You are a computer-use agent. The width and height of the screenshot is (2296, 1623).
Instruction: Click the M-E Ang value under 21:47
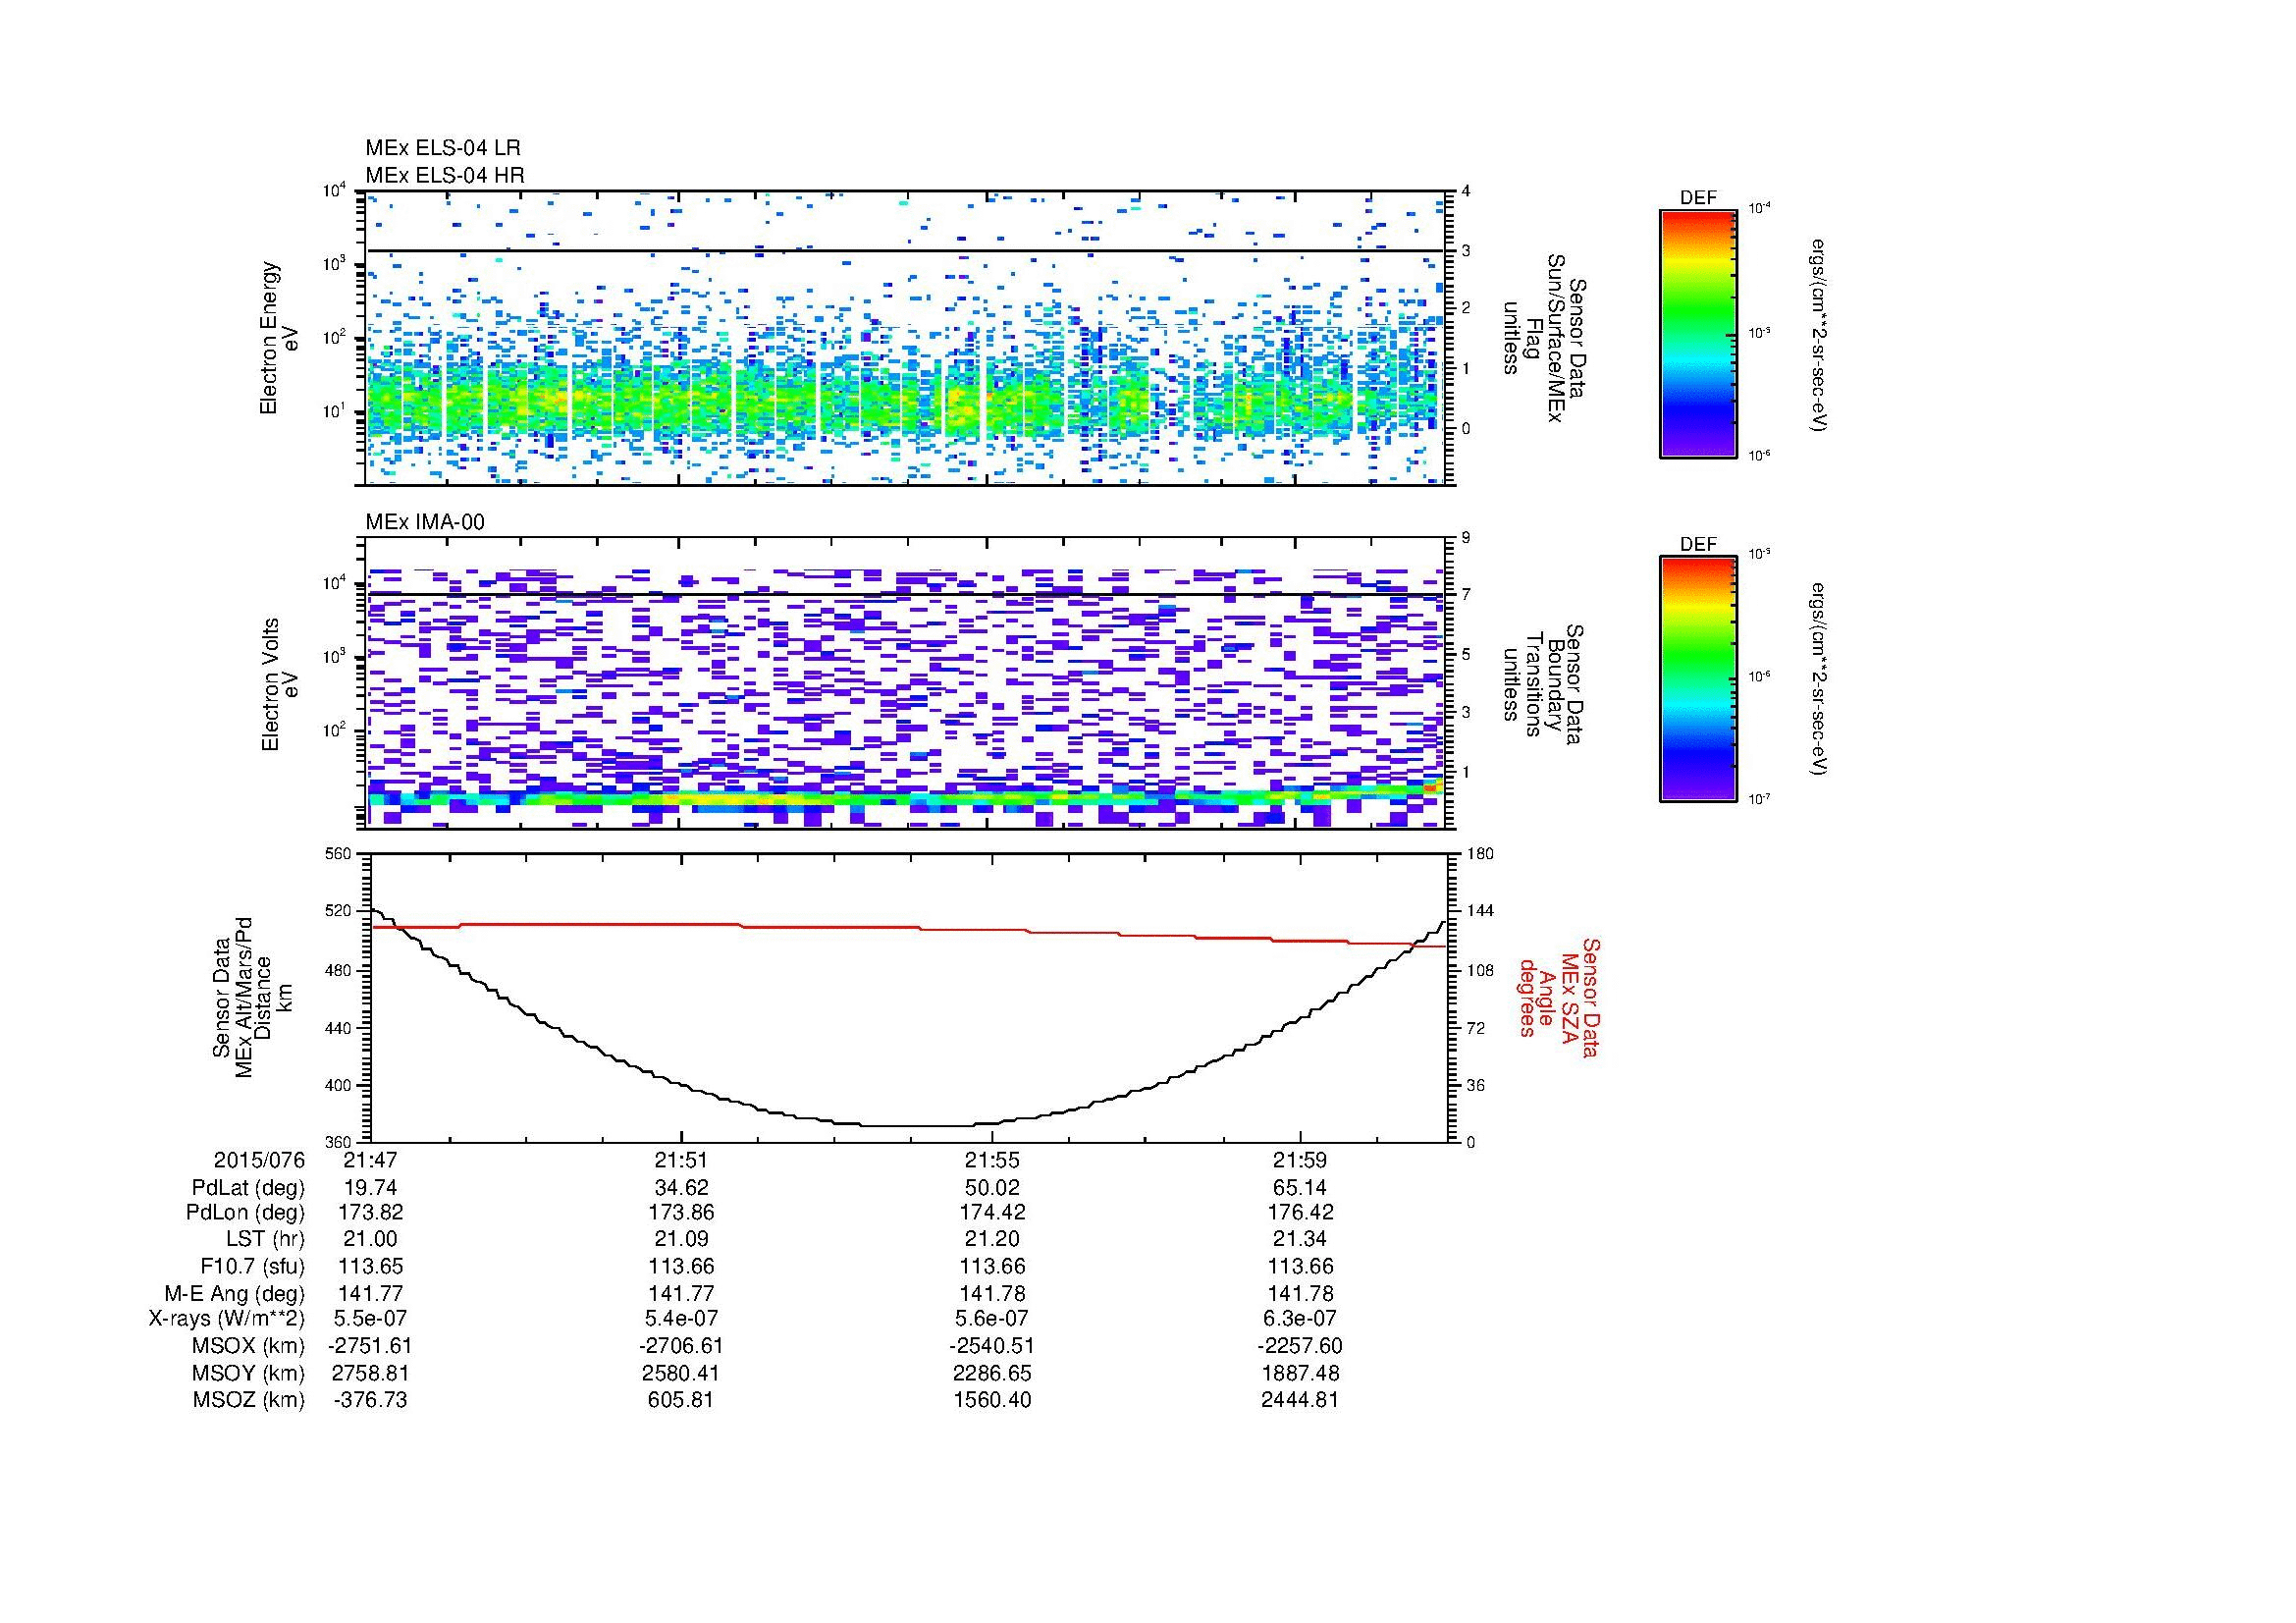tap(370, 1294)
